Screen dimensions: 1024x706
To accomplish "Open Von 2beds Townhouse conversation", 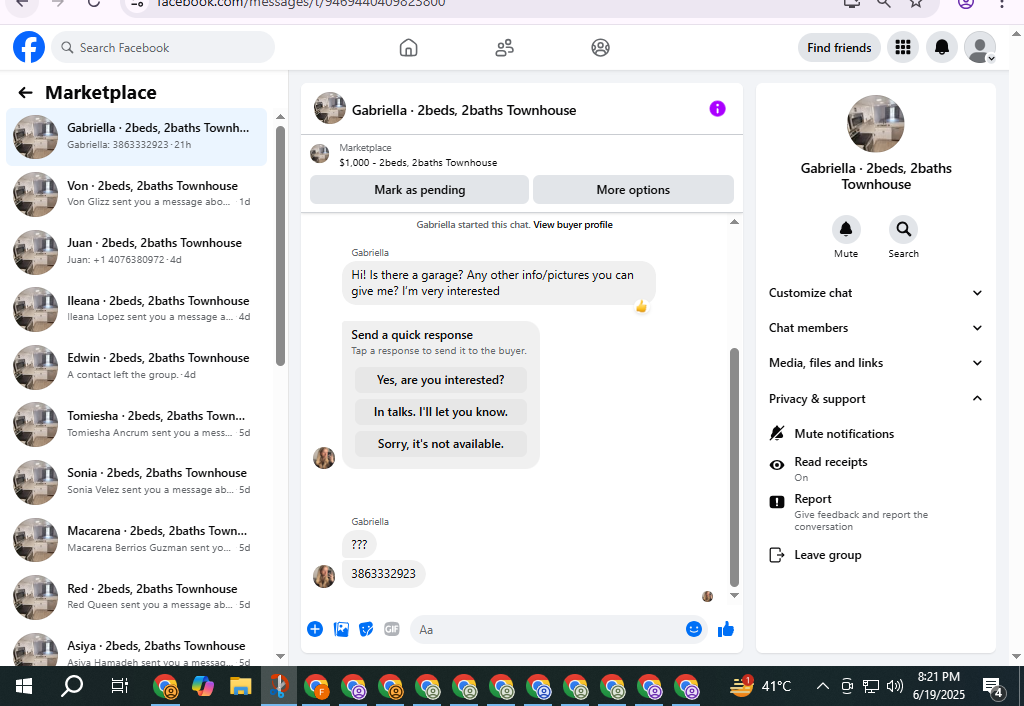I will 136,194.
